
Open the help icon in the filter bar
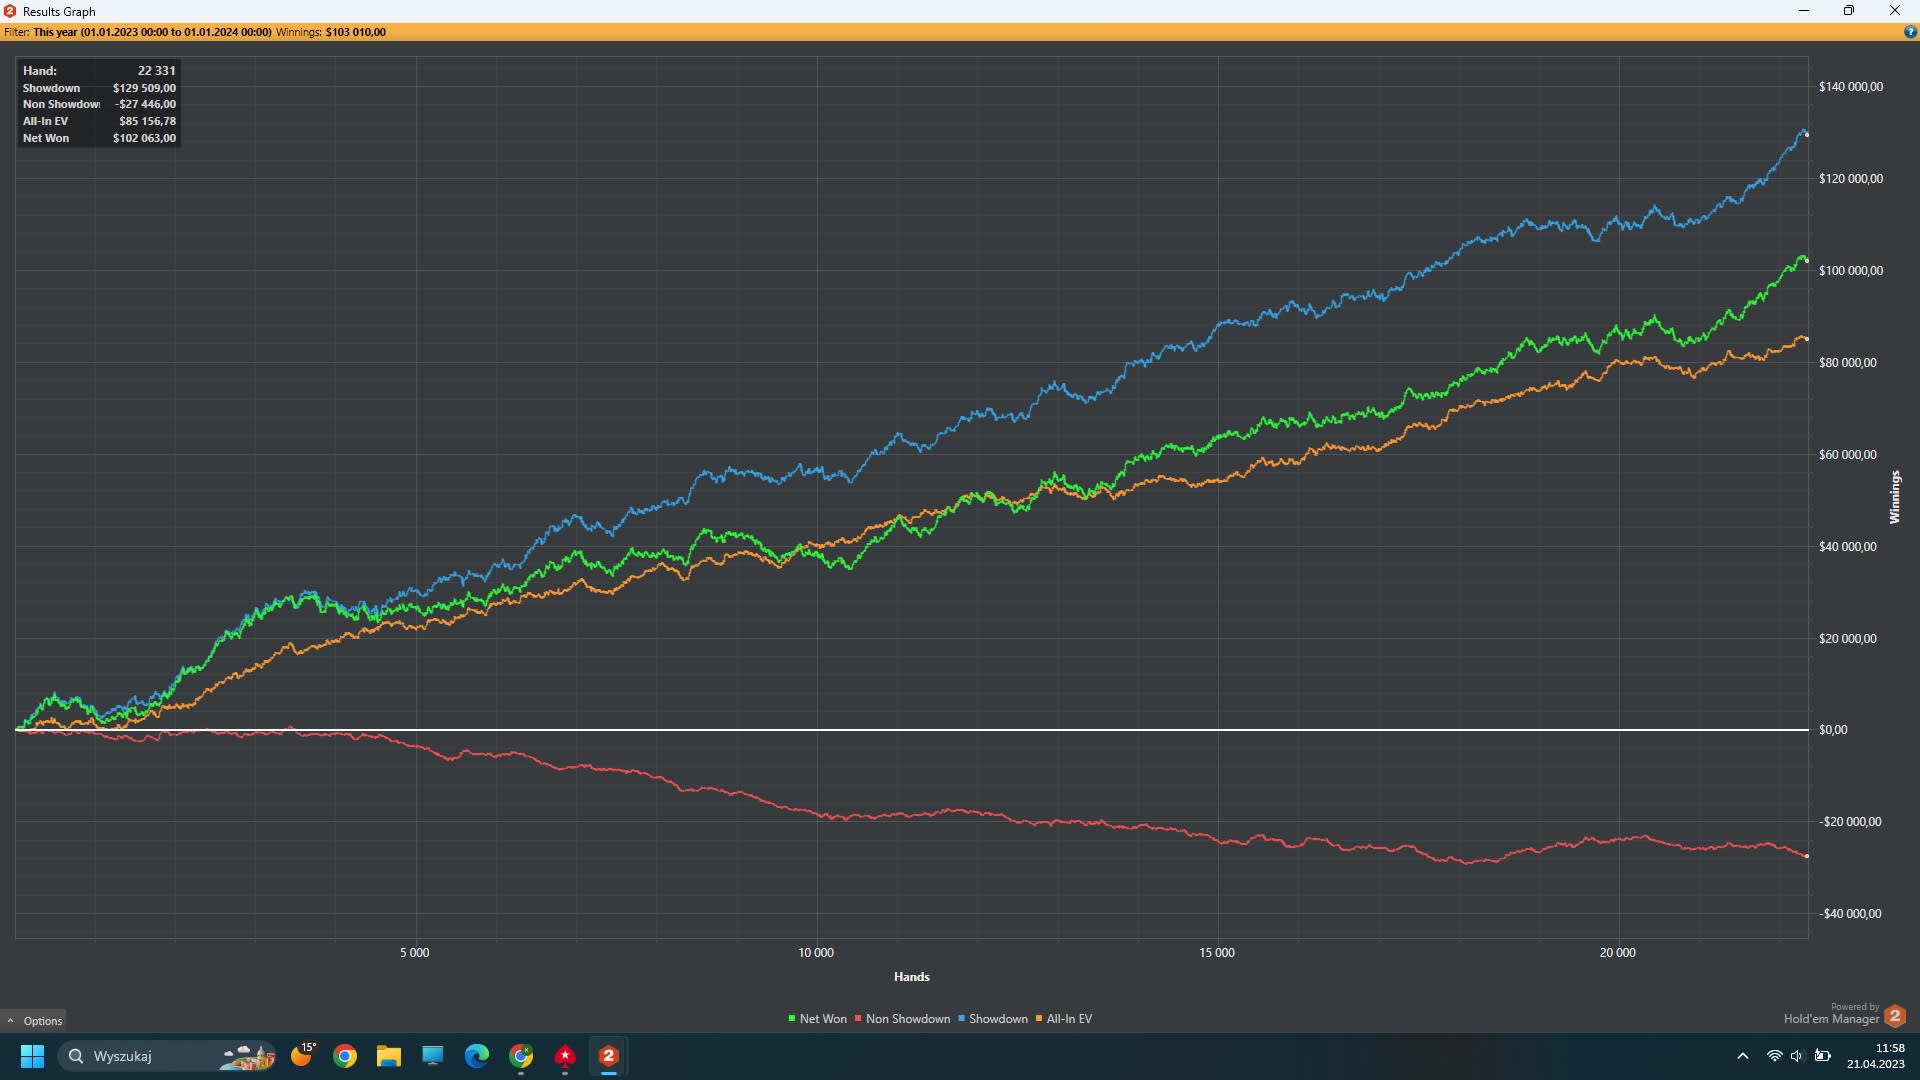point(1910,32)
